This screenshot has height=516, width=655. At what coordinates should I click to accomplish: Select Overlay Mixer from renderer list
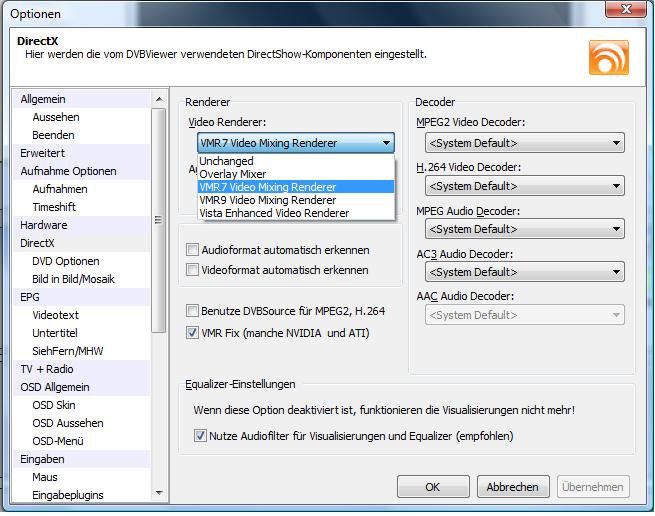click(x=232, y=174)
